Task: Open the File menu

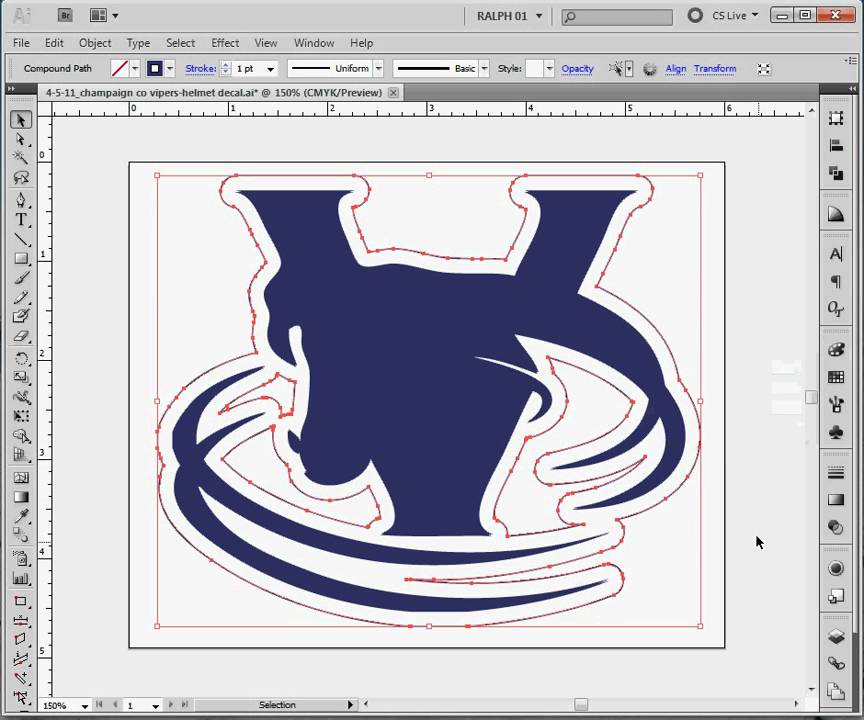Action: click(21, 43)
